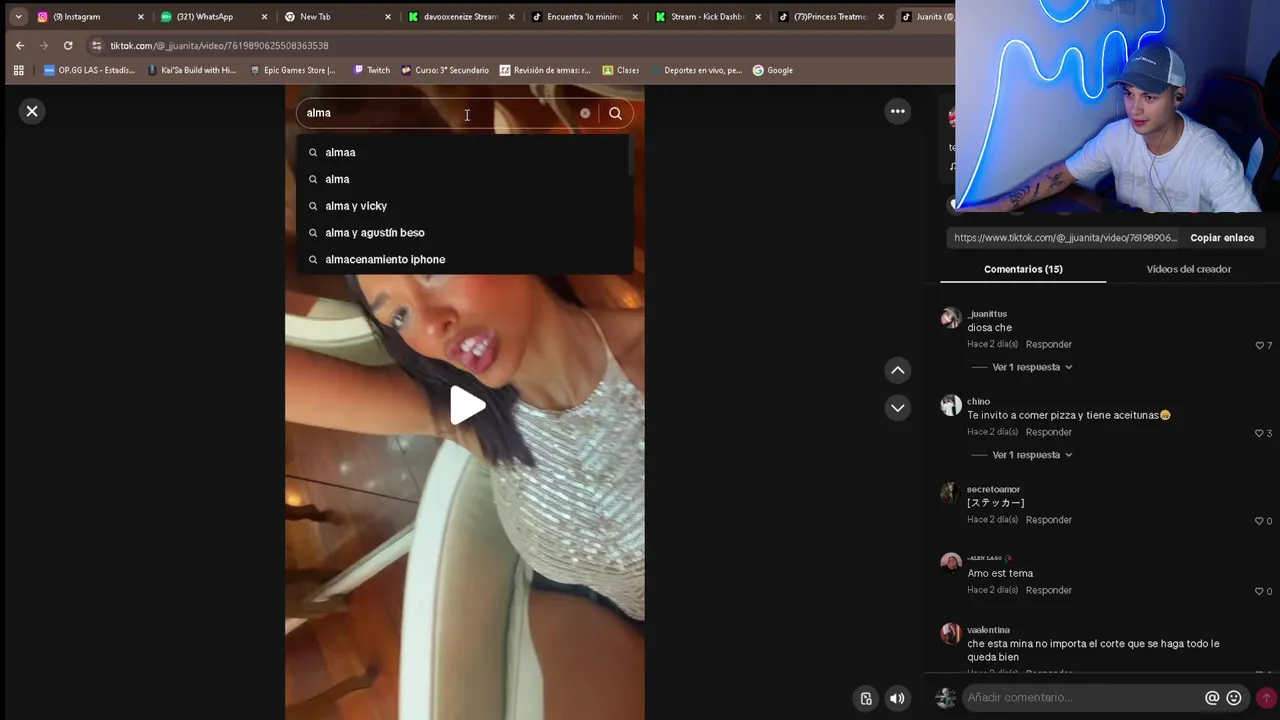
Task: Reply to the 'Amo est tema' comment
Action: point(1048,590)
